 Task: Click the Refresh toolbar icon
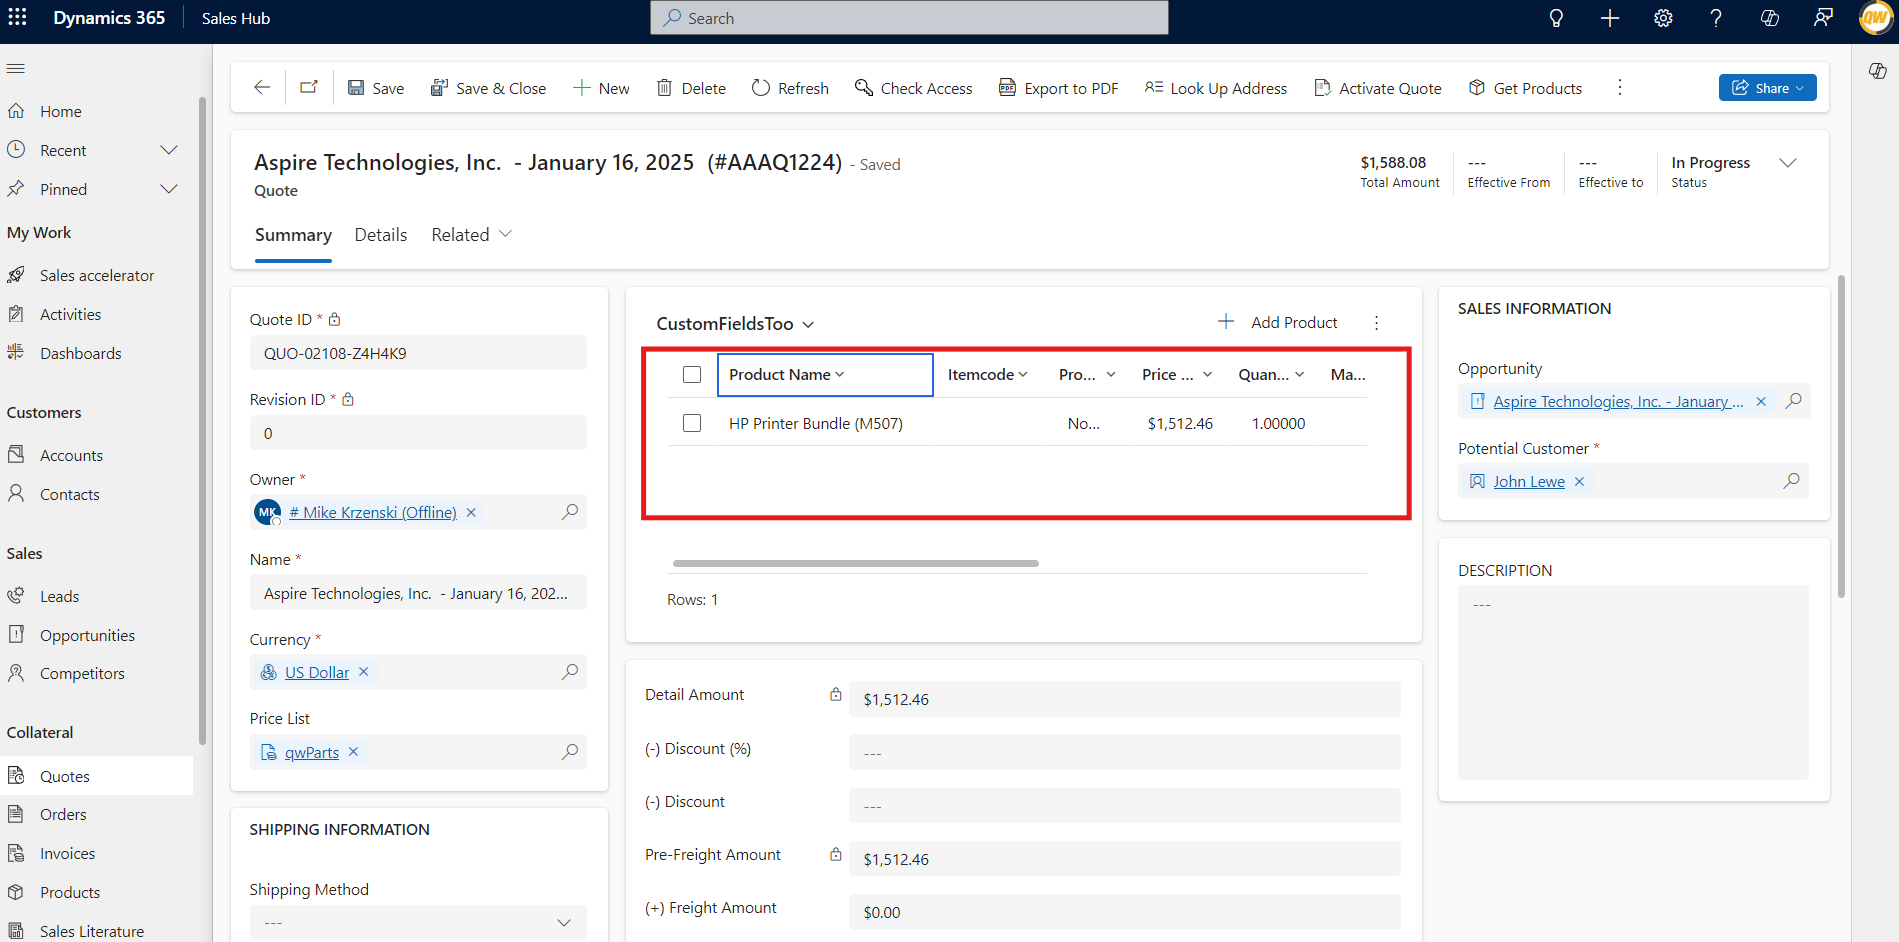[761, 88]
